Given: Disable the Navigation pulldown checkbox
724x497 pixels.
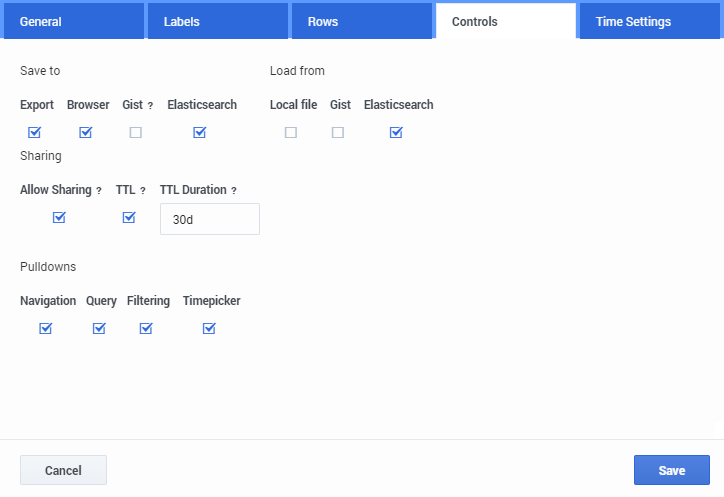Looking at the screenshot, I should [45, 328].
